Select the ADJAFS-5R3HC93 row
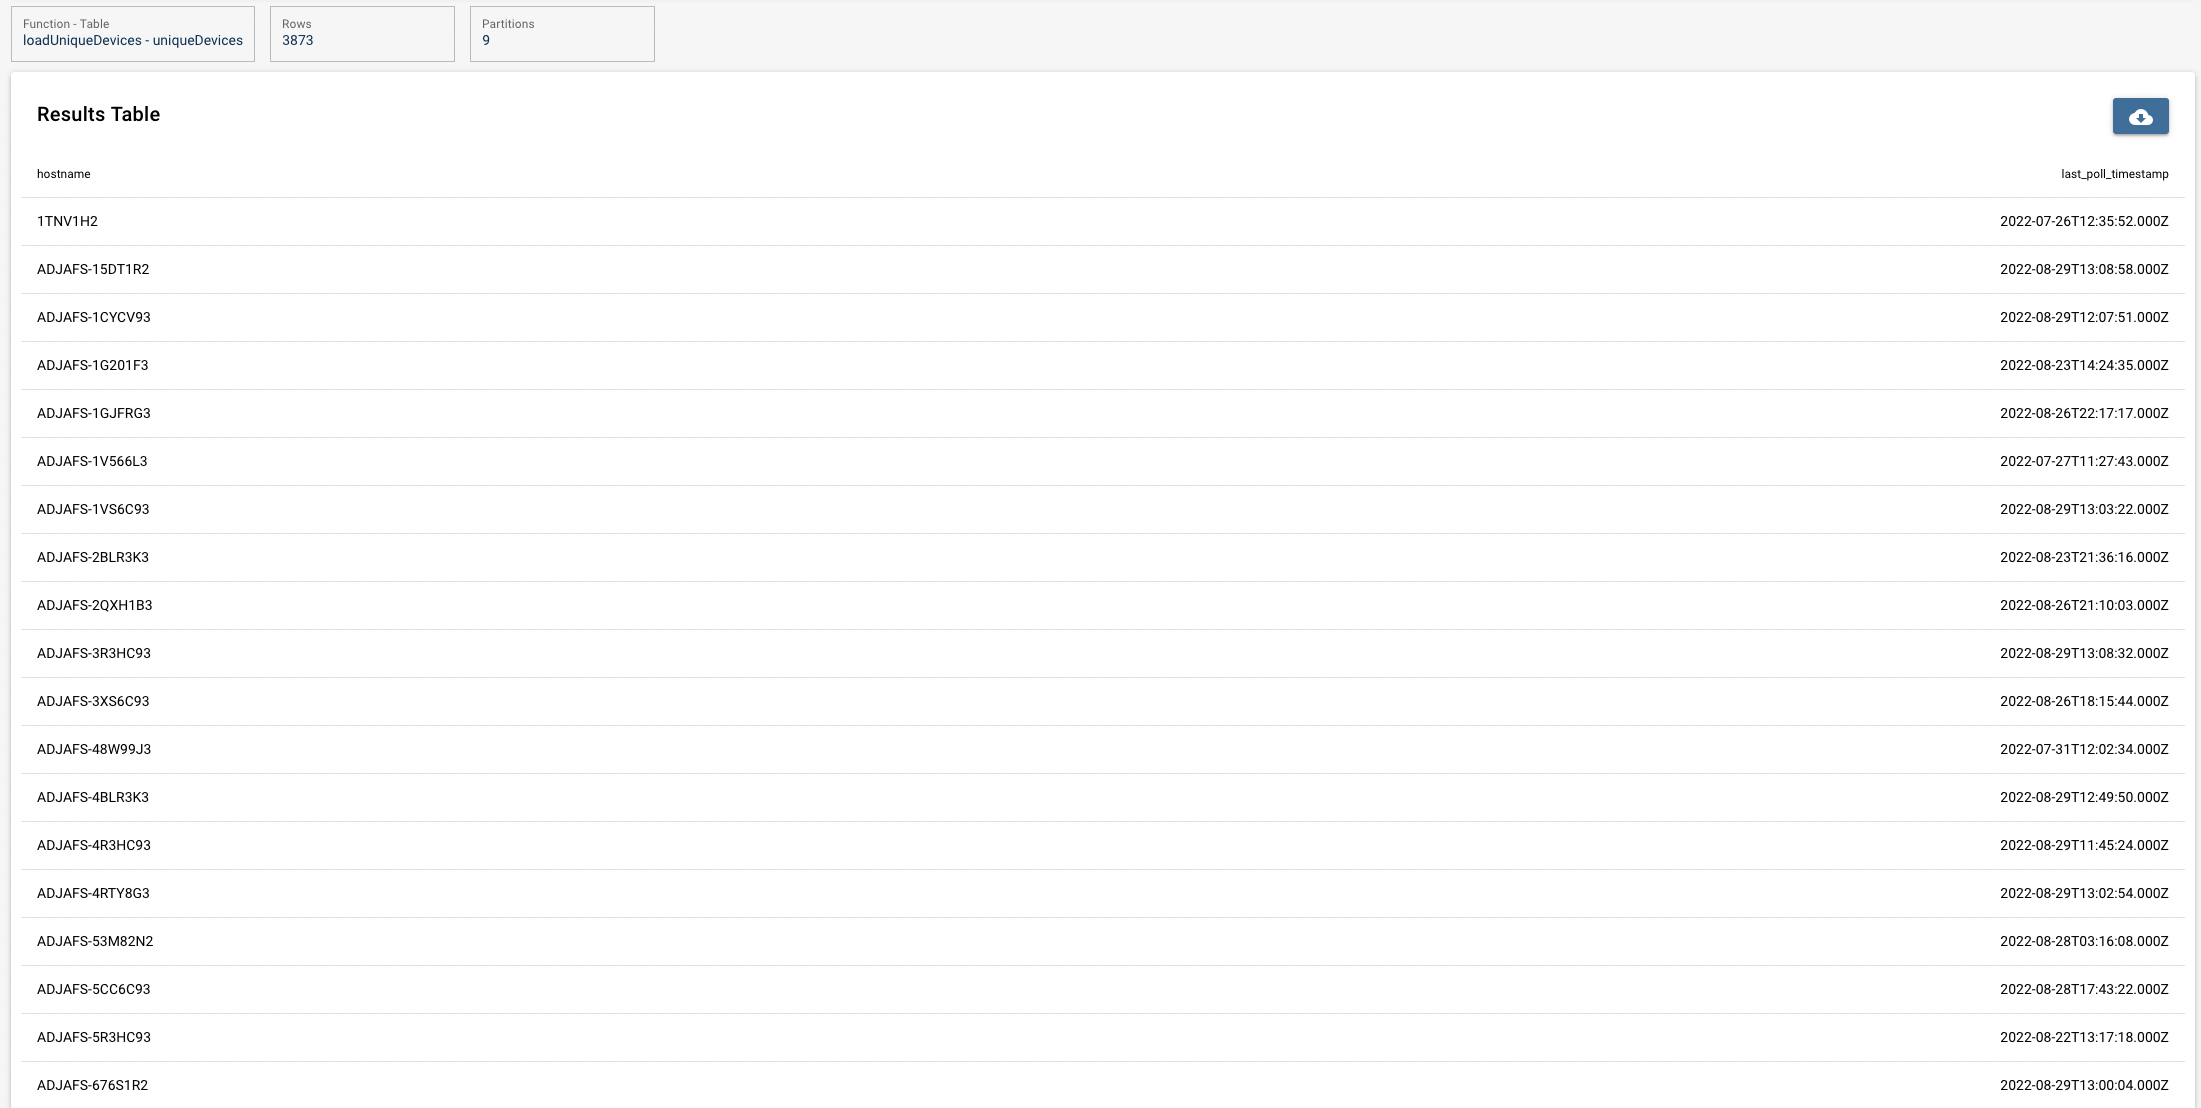2201x1108 pixels. [1103, 1038]
